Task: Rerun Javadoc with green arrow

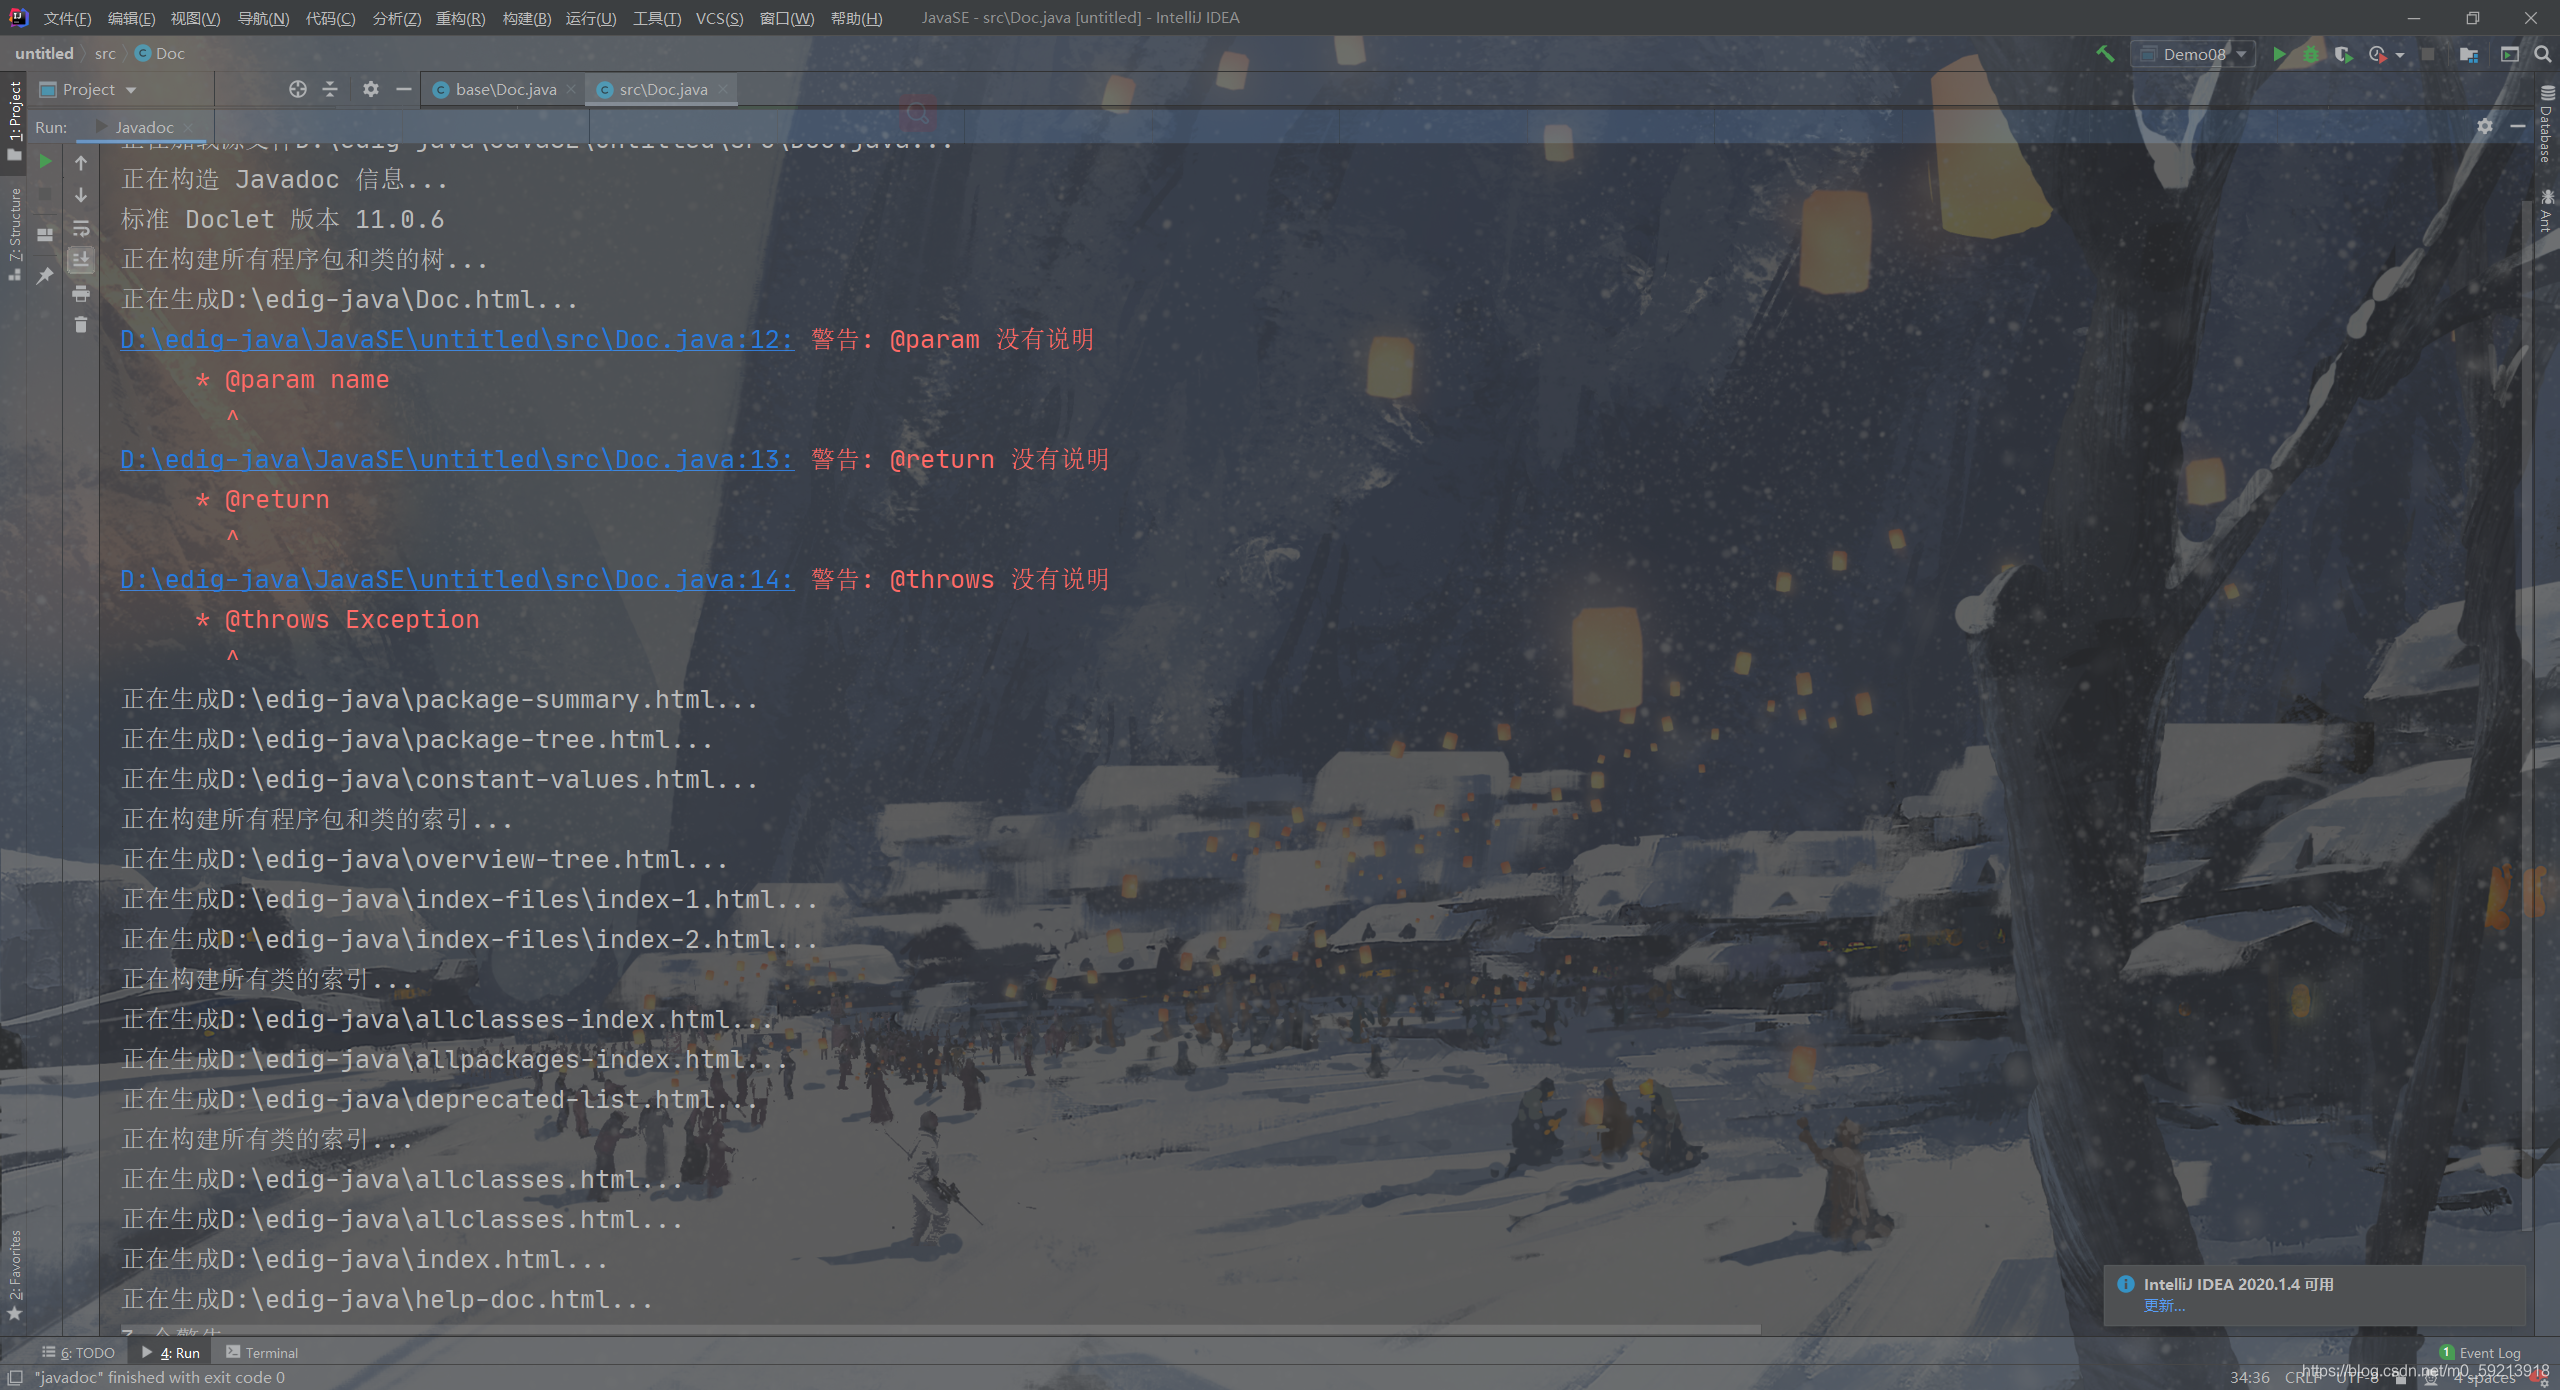Action: tap(45, 161)
